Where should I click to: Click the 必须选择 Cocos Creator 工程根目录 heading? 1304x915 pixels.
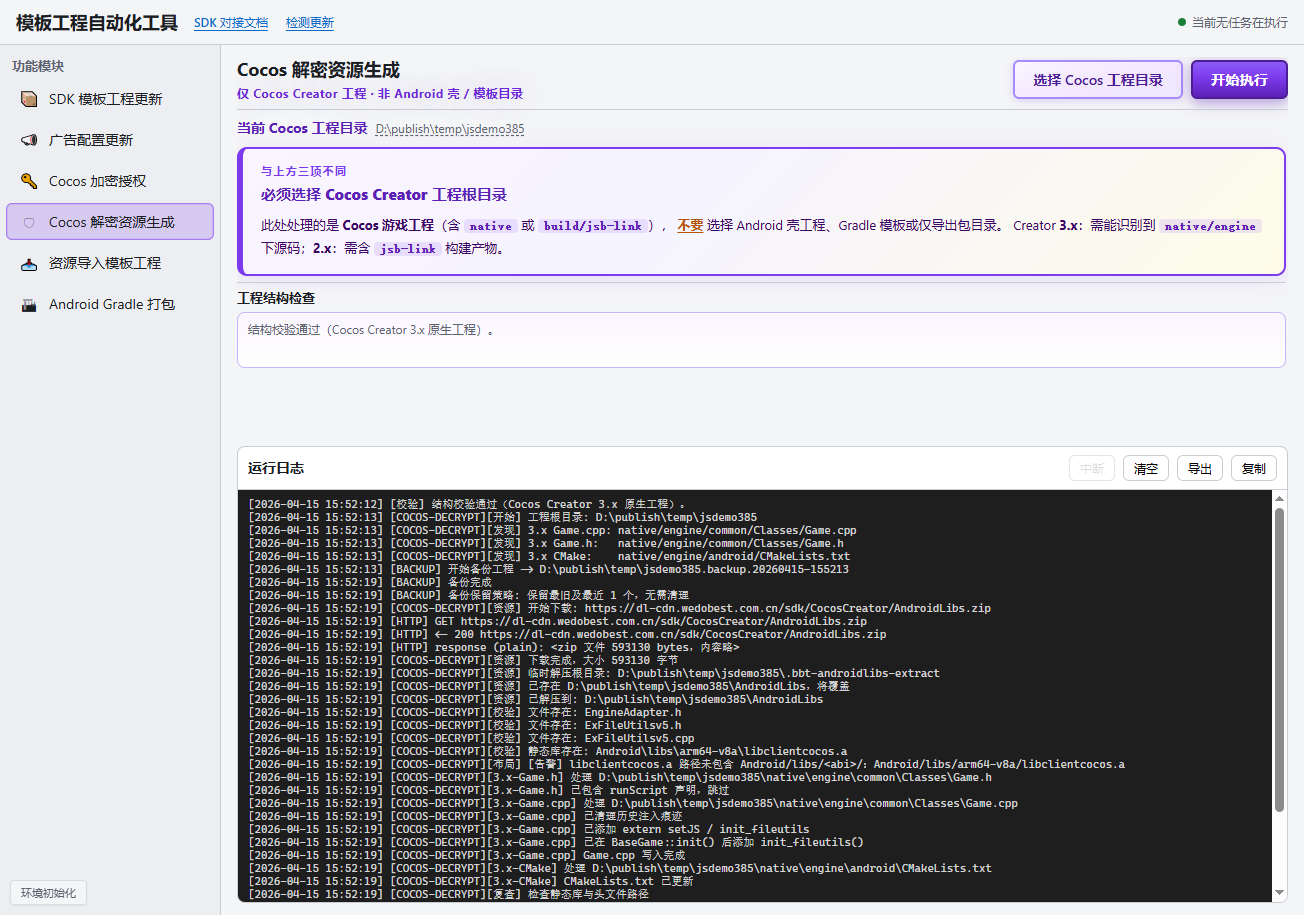tap(384, 195)
